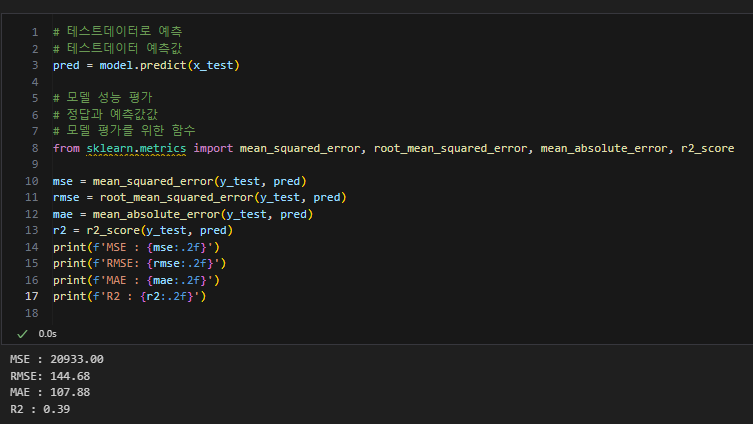Click the comment '# 모델 평가를 위한 함수'
The width and height of the screenshot is (753, 424).
click(124, 131)
